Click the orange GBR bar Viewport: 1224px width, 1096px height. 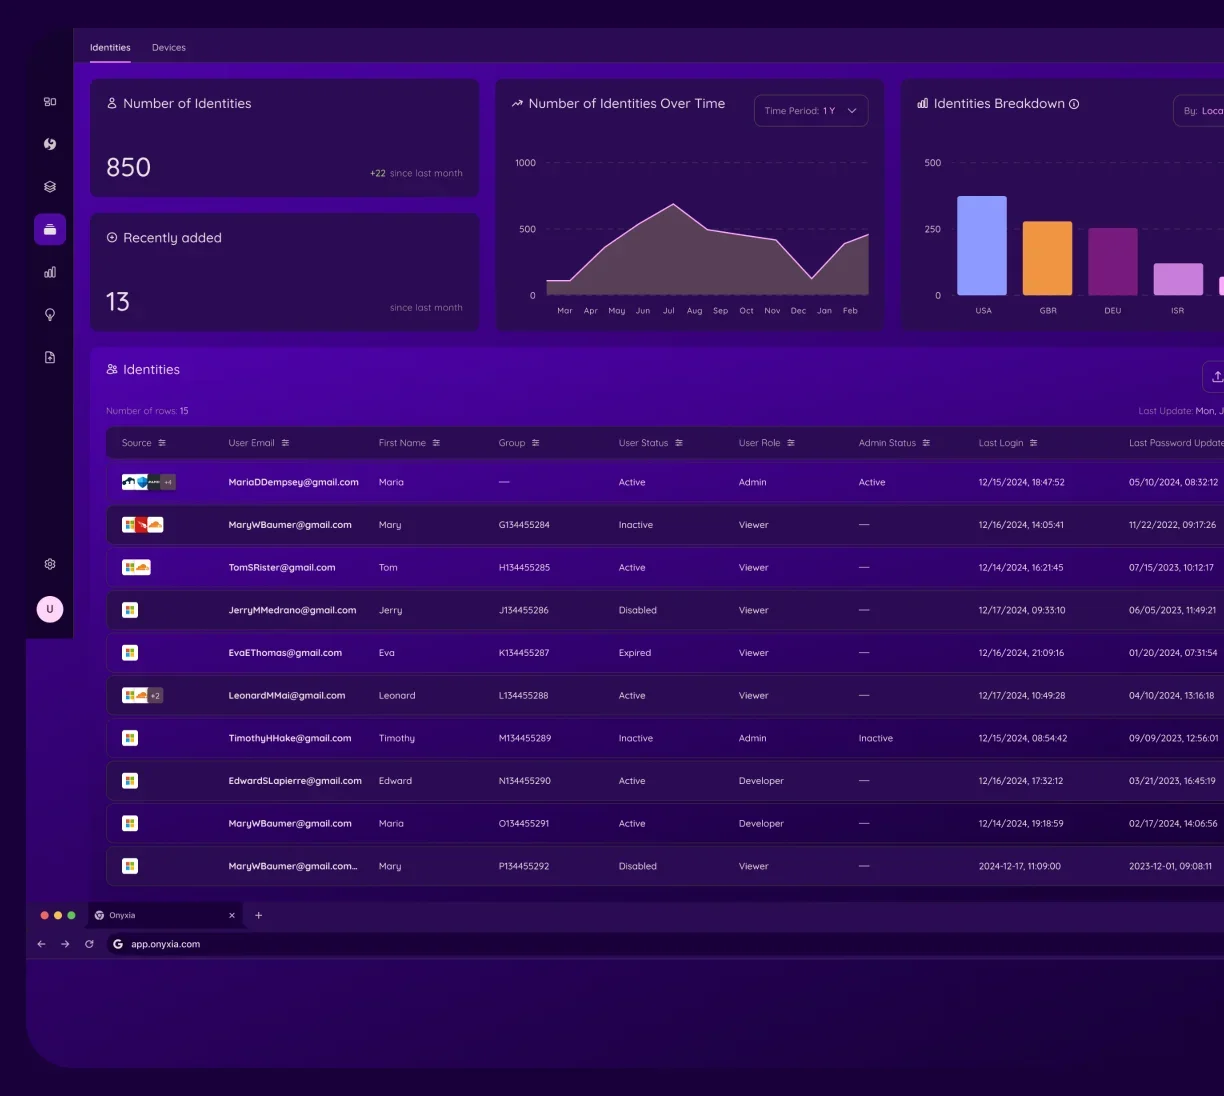click(x=1047, y=259)
